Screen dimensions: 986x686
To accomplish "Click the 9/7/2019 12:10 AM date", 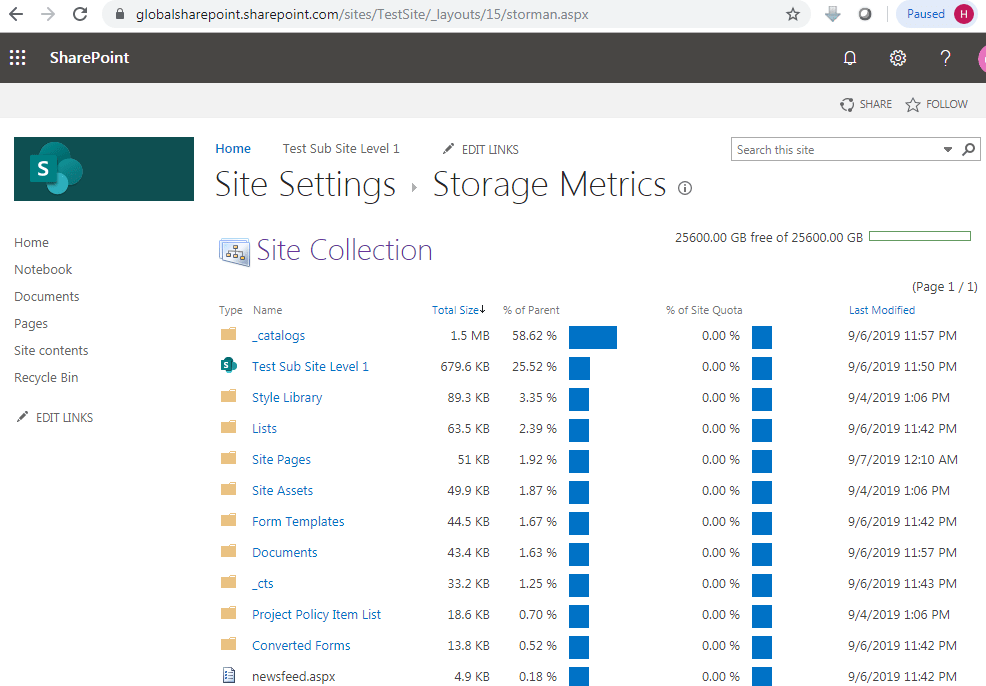I will 902,460.
